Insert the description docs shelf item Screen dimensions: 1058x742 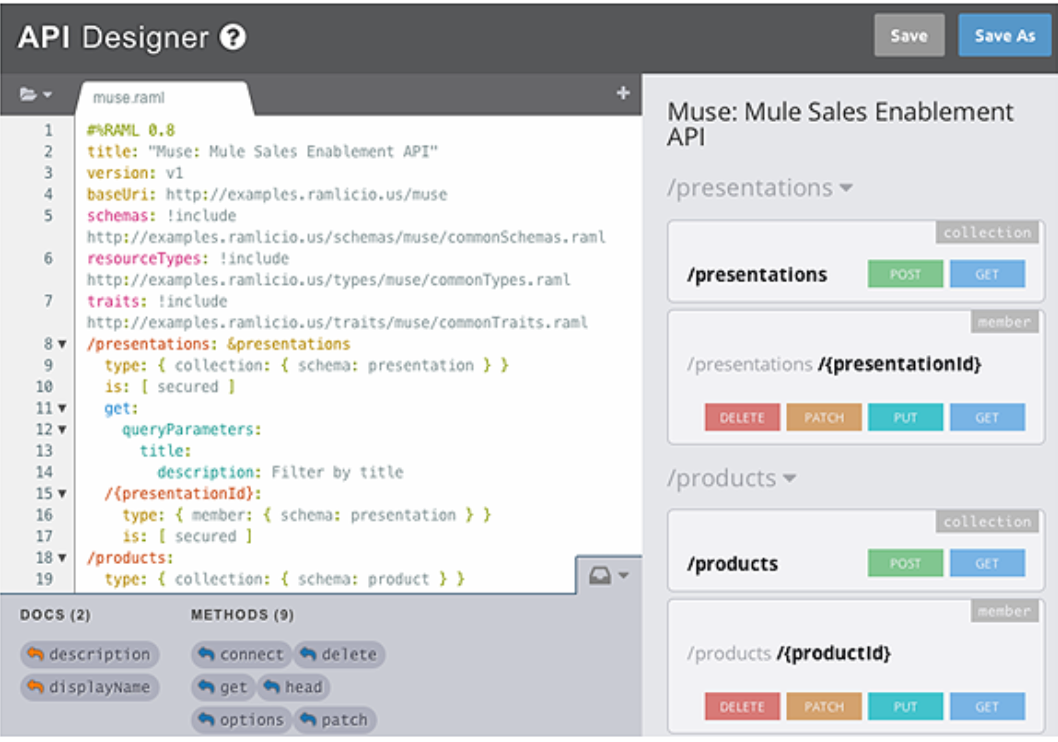pos(90,654)
